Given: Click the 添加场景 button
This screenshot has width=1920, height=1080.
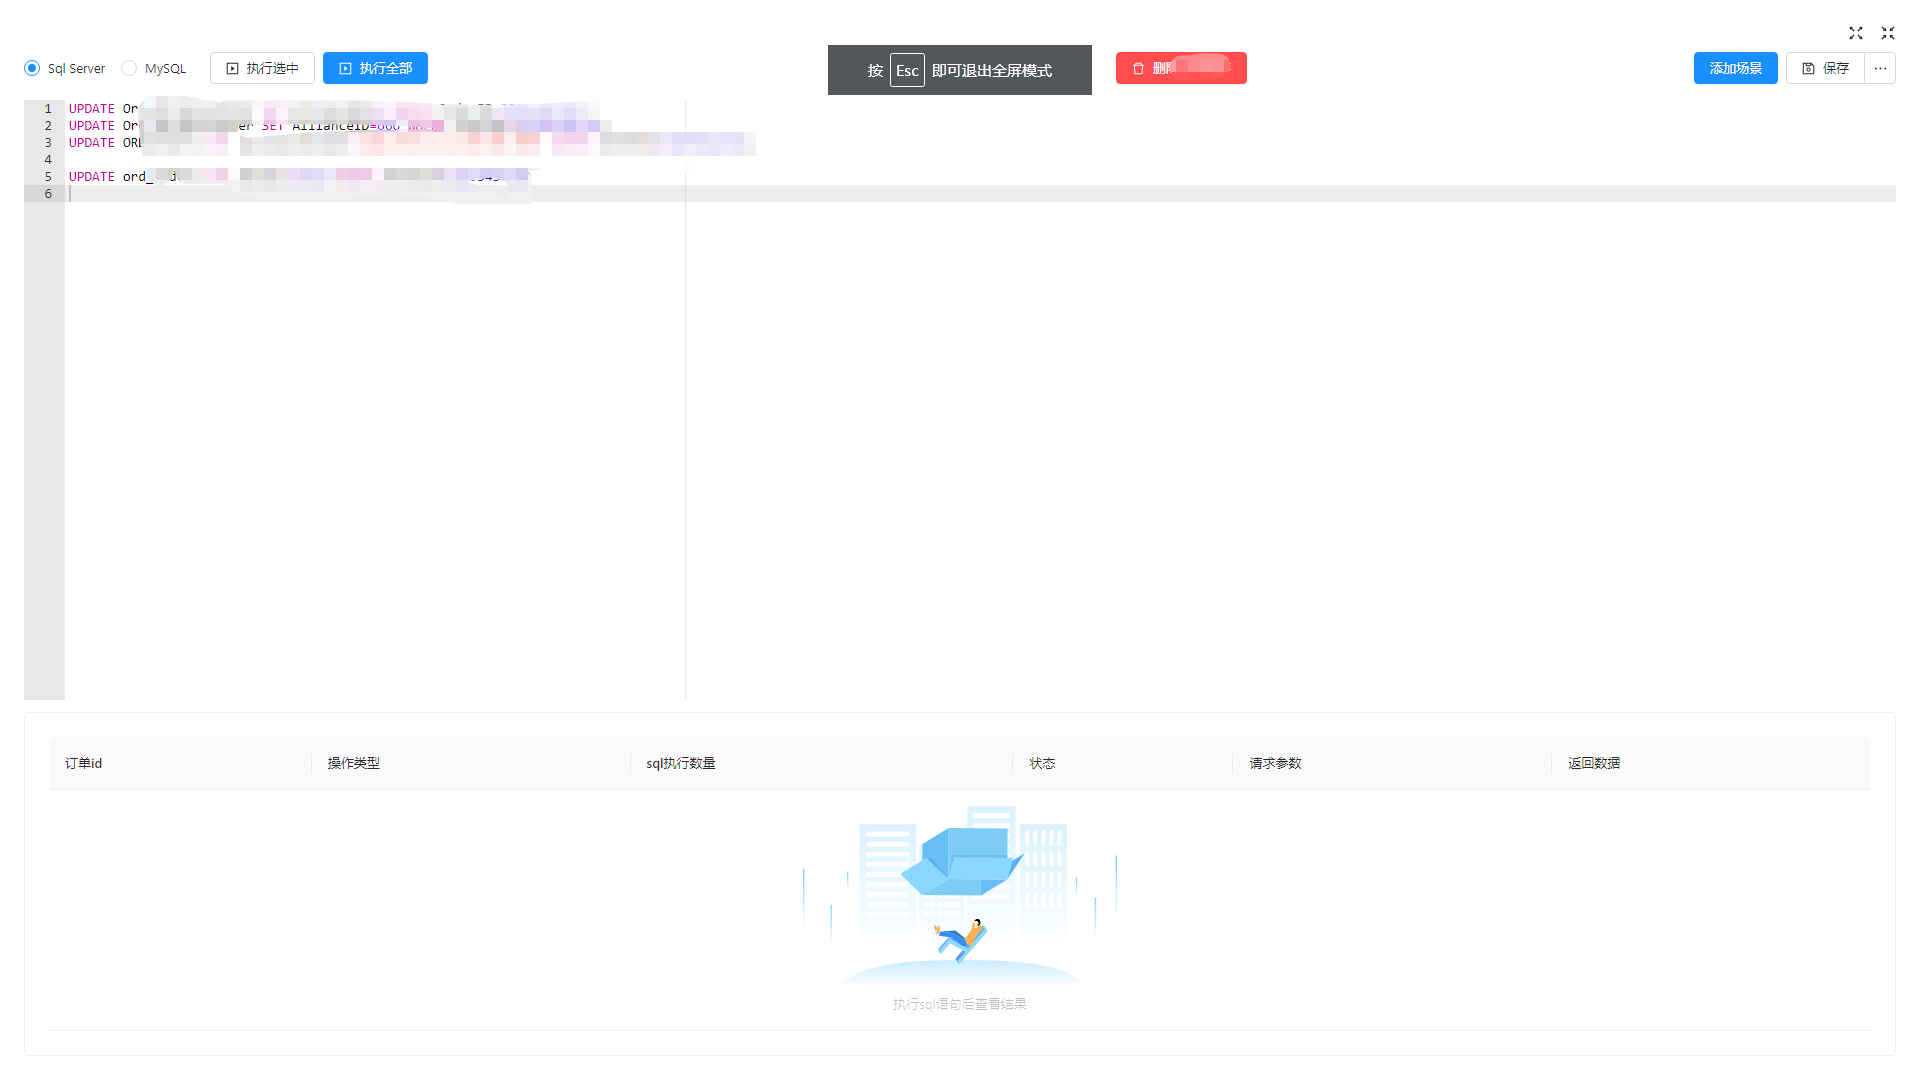Looking at the screenshot, I should point(1735,68).
